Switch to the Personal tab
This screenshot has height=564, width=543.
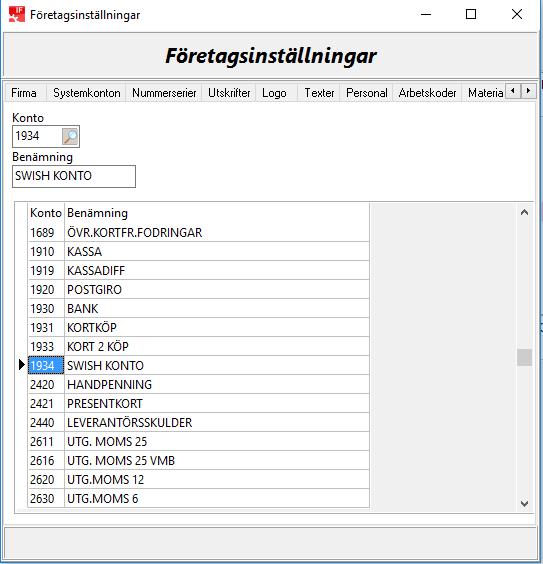click(366, 93)
